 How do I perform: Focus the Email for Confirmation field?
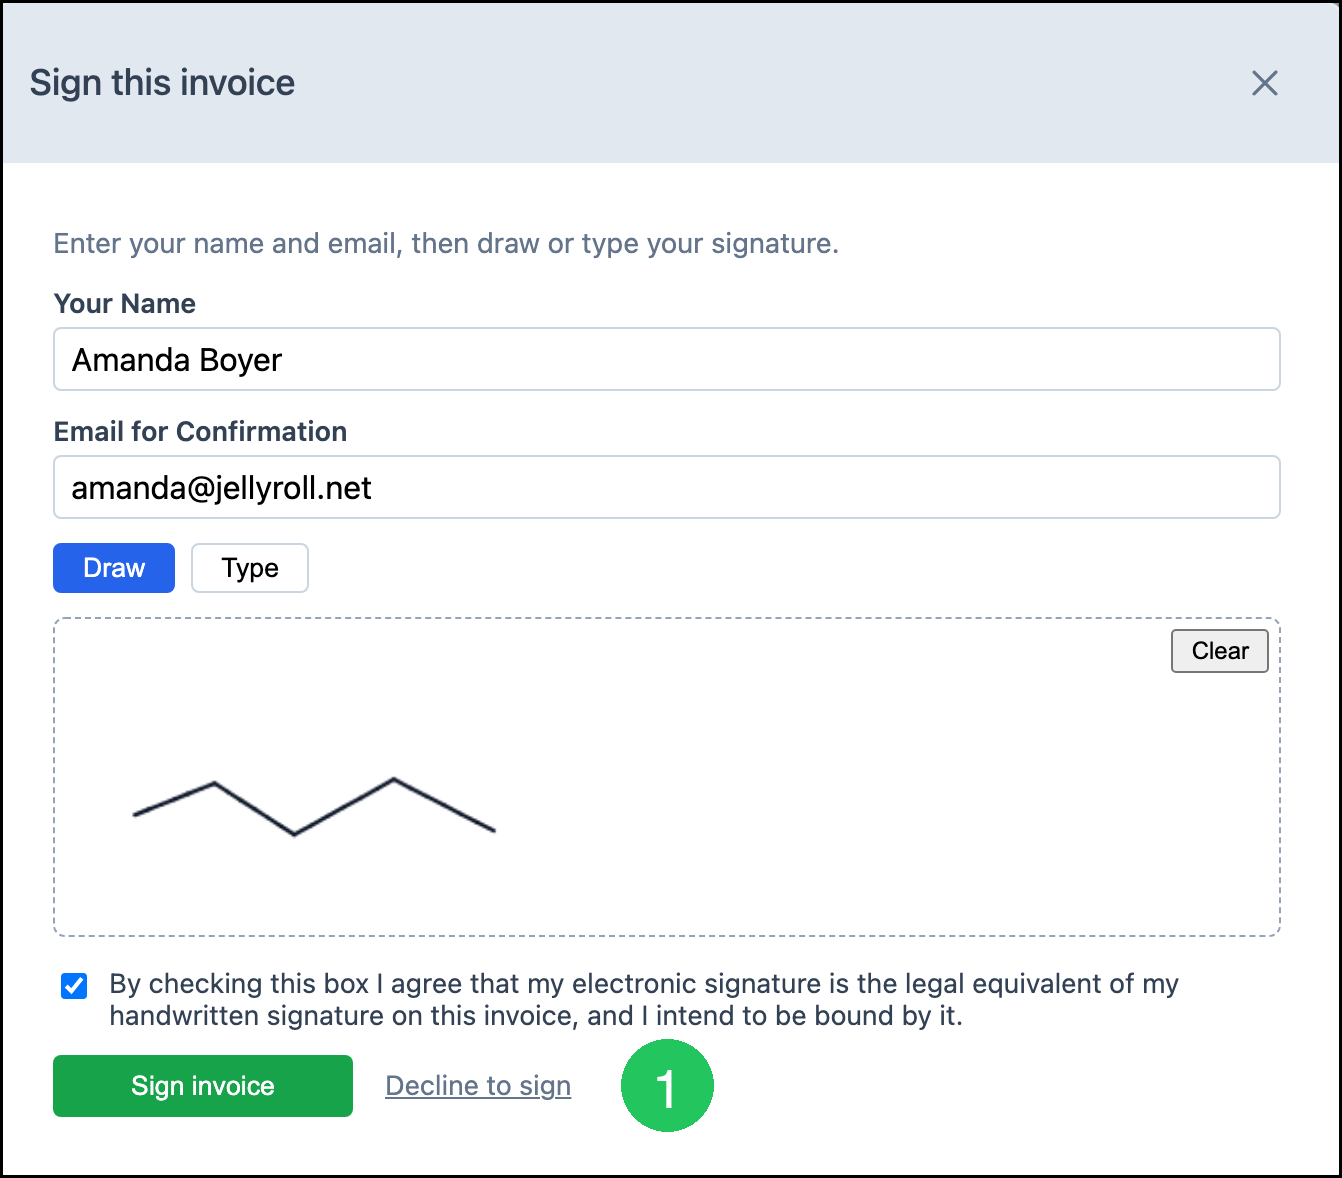(x=667, y=487)
